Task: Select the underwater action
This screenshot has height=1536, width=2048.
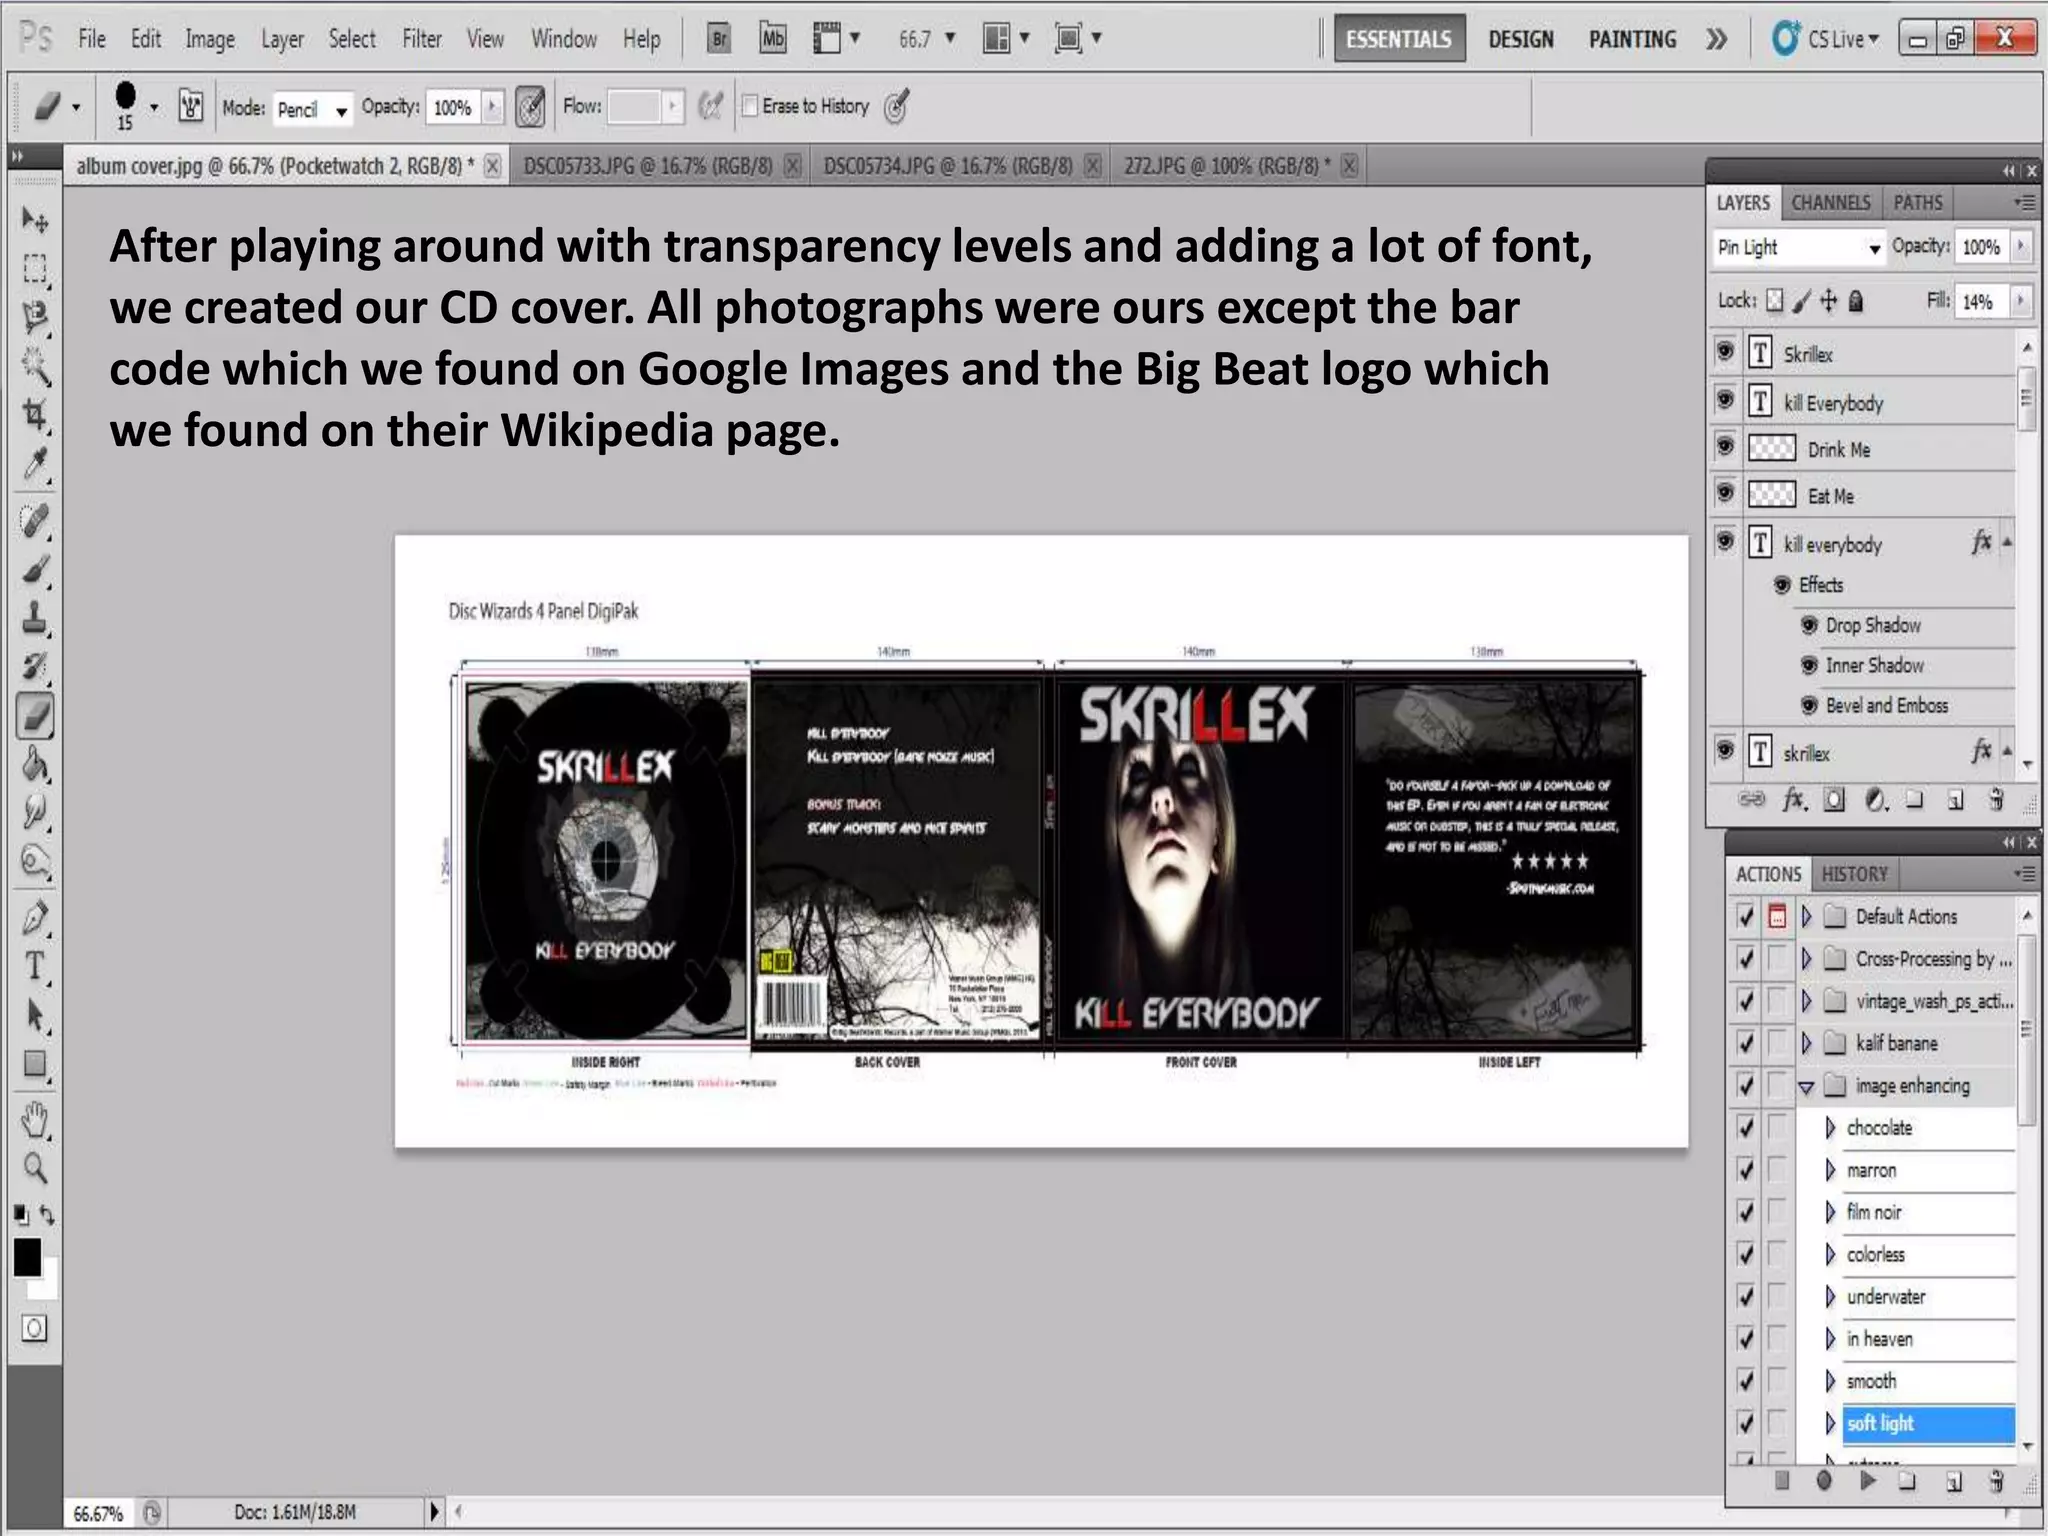Action: pyautogui.click(x=1885, y=1297)
